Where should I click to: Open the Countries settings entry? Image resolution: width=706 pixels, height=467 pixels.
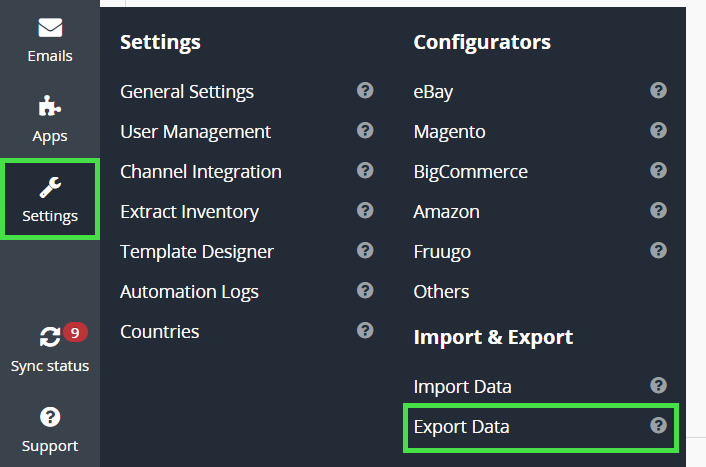pyautogui.click(x=159, y=331)
